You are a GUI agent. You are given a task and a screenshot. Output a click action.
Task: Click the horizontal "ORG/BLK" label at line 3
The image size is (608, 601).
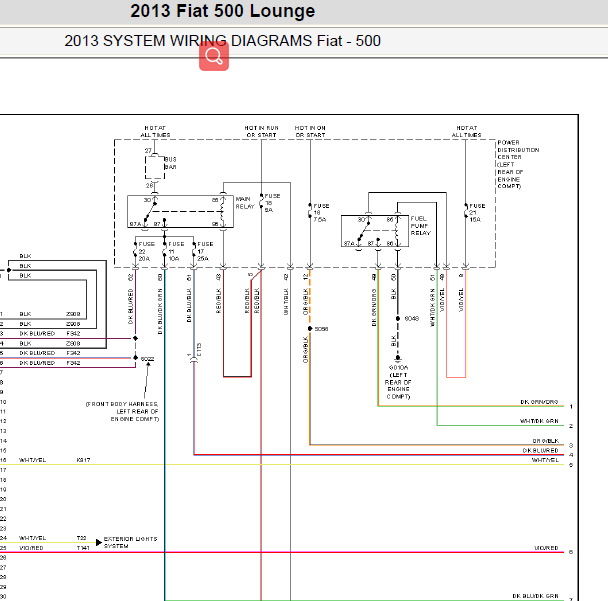coord(546,441)
